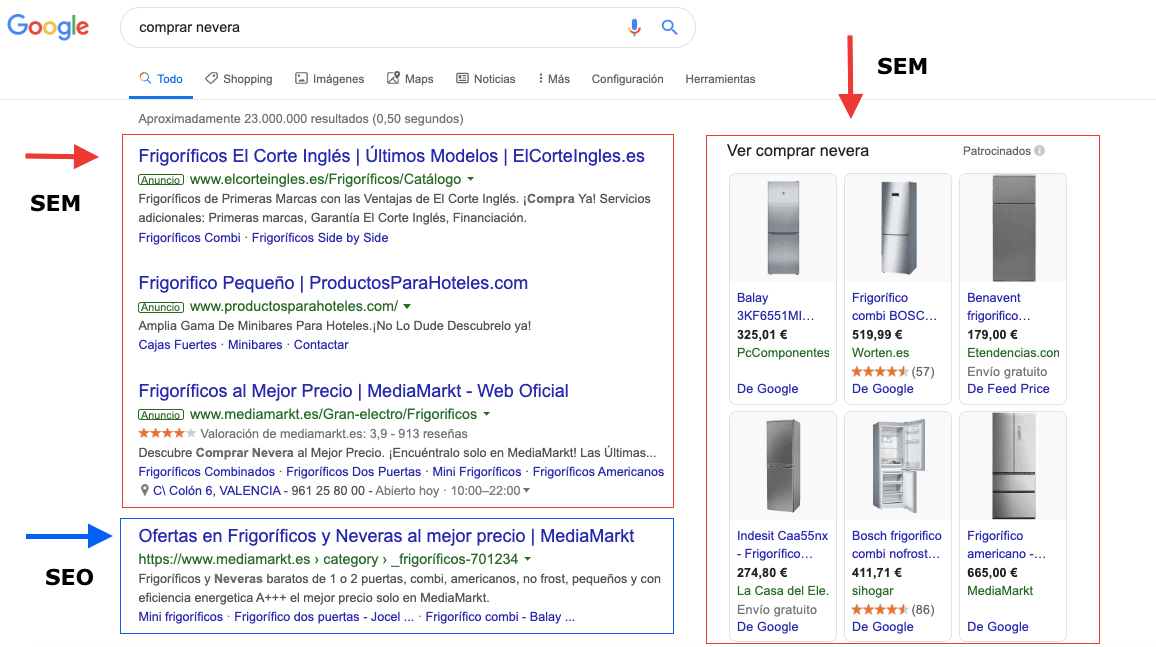Click Frigorífico combi - Balay link

coord(500,617)
